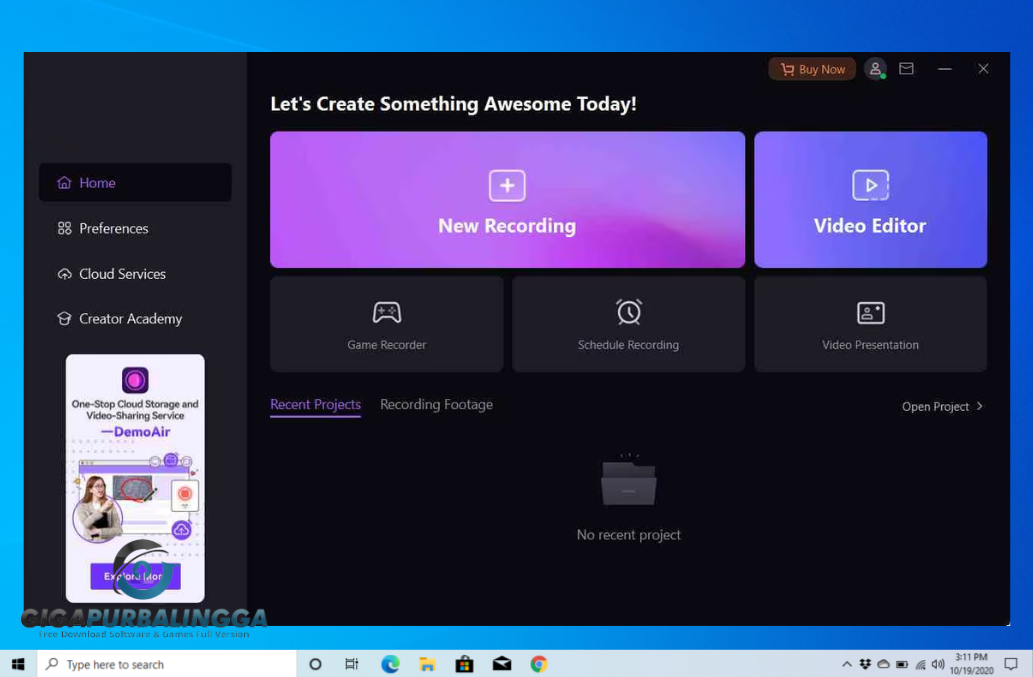Click the message envelope icon
The image size is (1033, 677).
click(x=906, y=68)
